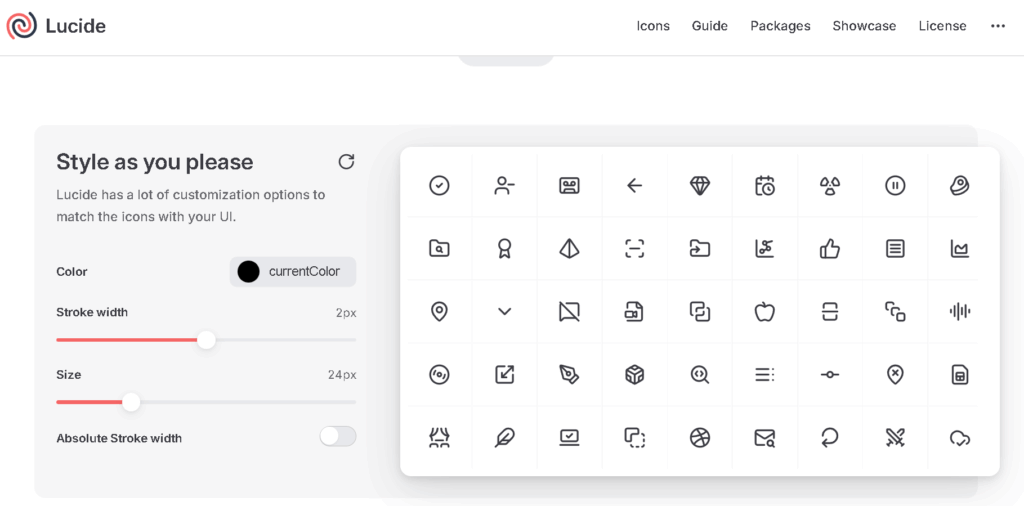Click the feather icon

(x=505, y=438)
